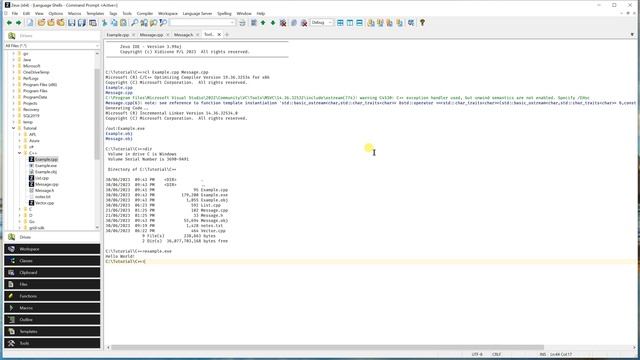Select the Java folder
The height and width of the screenshot is (360, 640).
pyautogui.click(x=27, y=60)
